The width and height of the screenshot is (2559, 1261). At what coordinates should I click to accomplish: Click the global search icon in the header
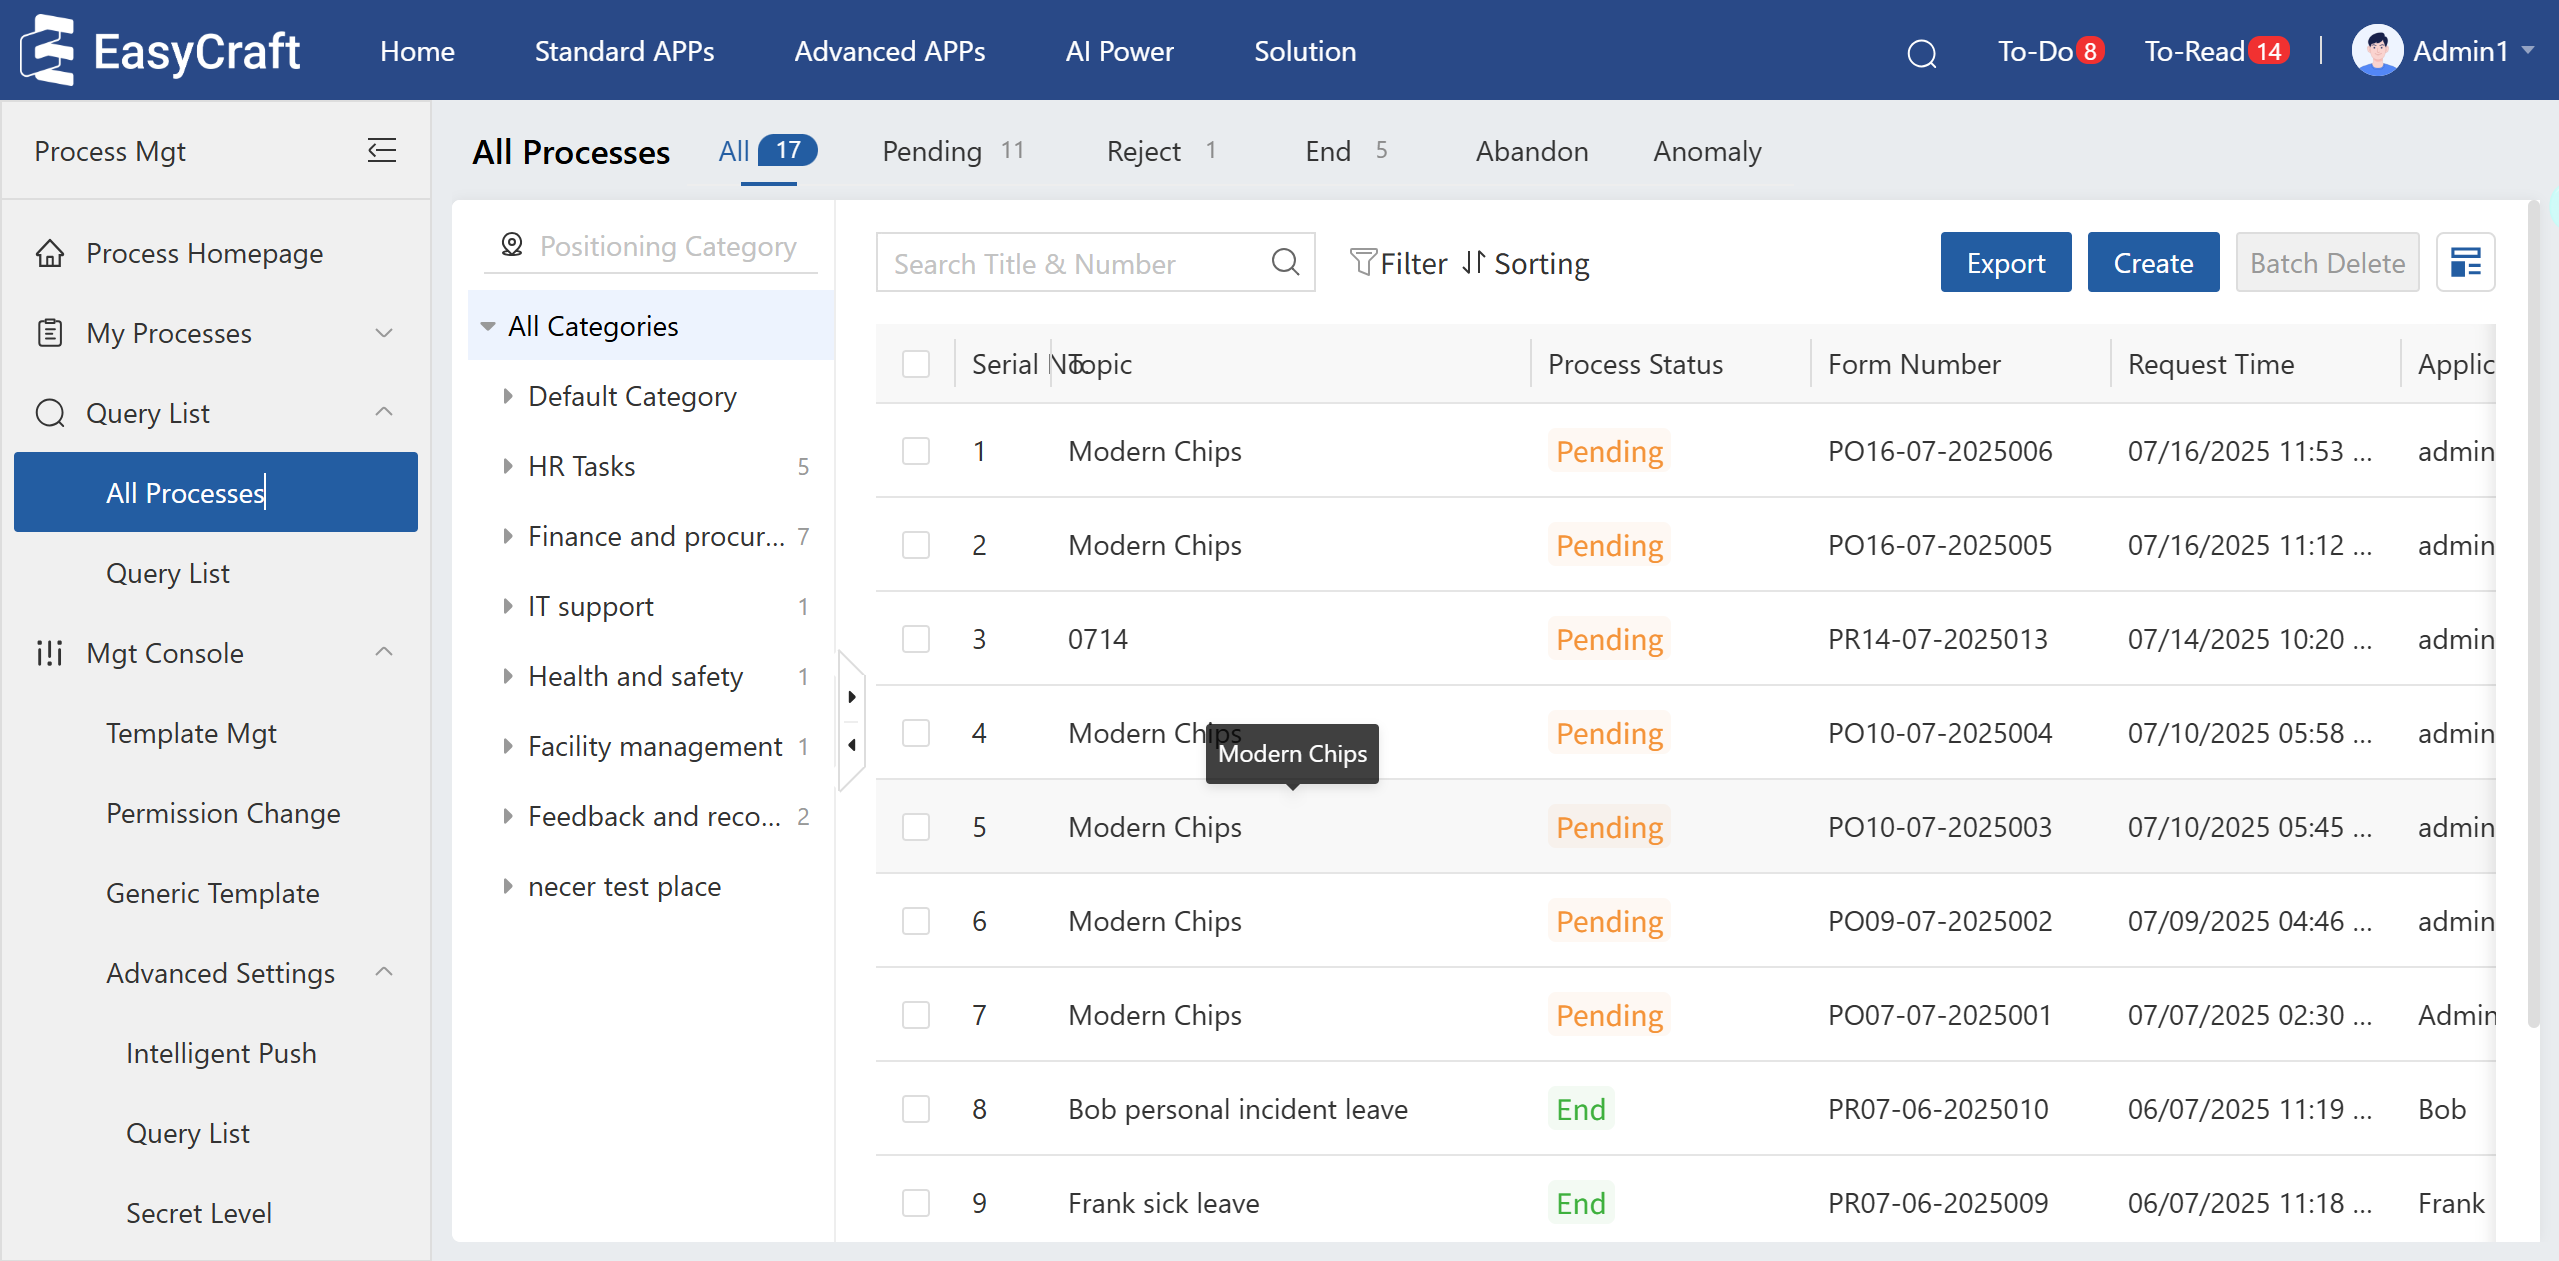pos(1921,52)
